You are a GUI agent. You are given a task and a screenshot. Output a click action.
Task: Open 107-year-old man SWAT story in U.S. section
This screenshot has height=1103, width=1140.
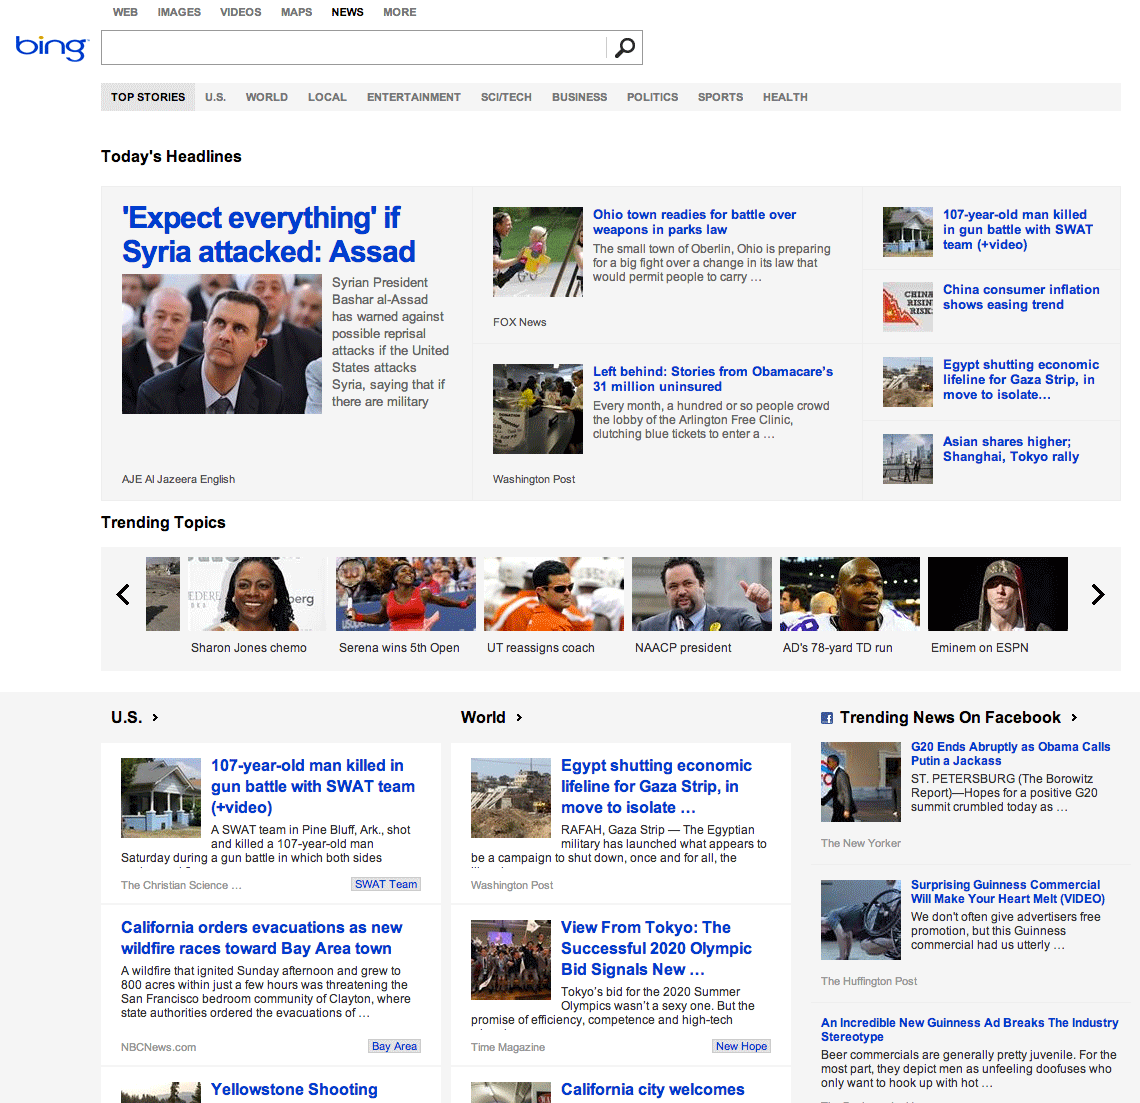click(x=313, y=786)
